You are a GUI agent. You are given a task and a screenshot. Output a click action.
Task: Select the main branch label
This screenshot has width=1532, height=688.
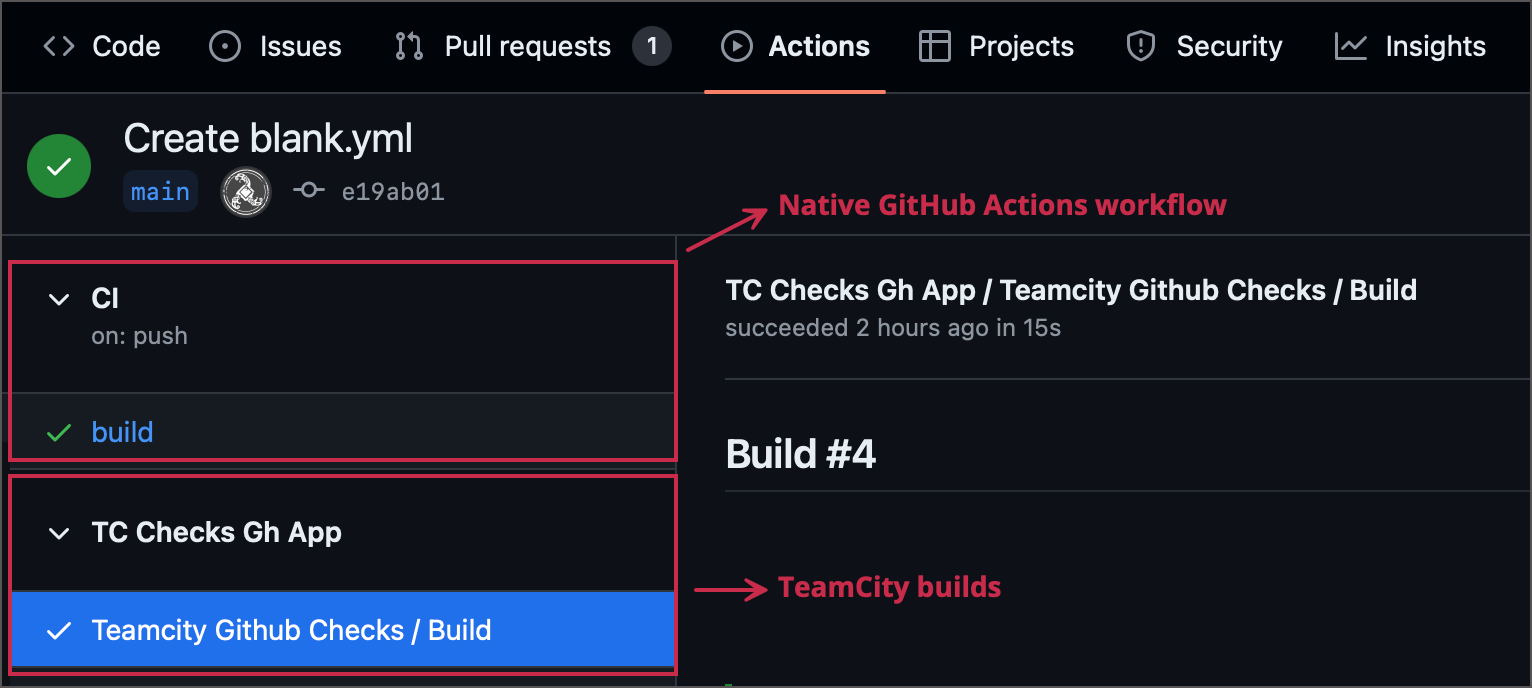(x=160, y=191)
